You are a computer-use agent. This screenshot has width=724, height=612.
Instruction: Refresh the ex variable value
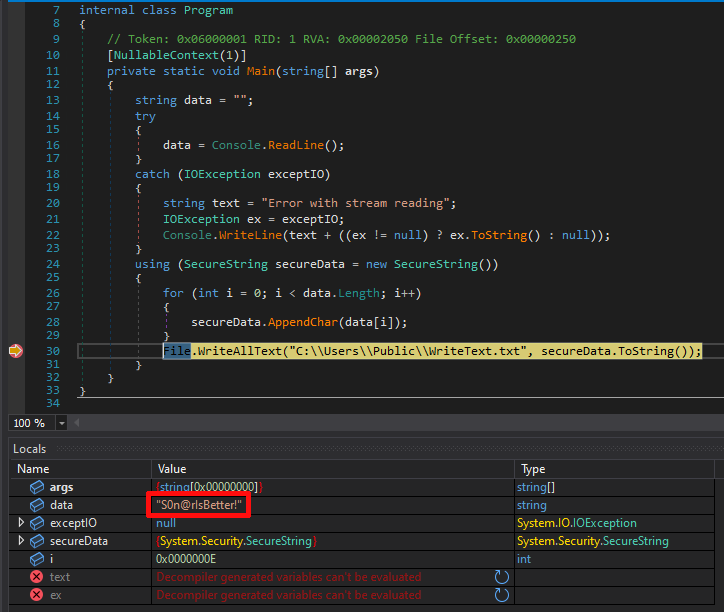pos(502,595)
